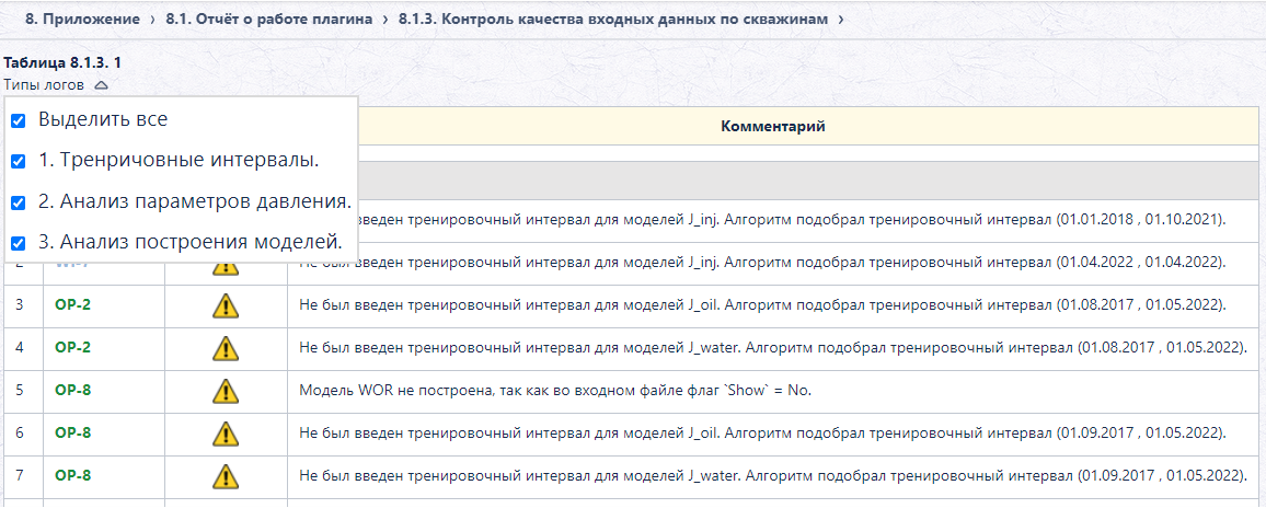Click J_inj comment with interval 01.04.2022, 01.04.2022
This screenshot has width=1266, height=507.
coord(763,262)
